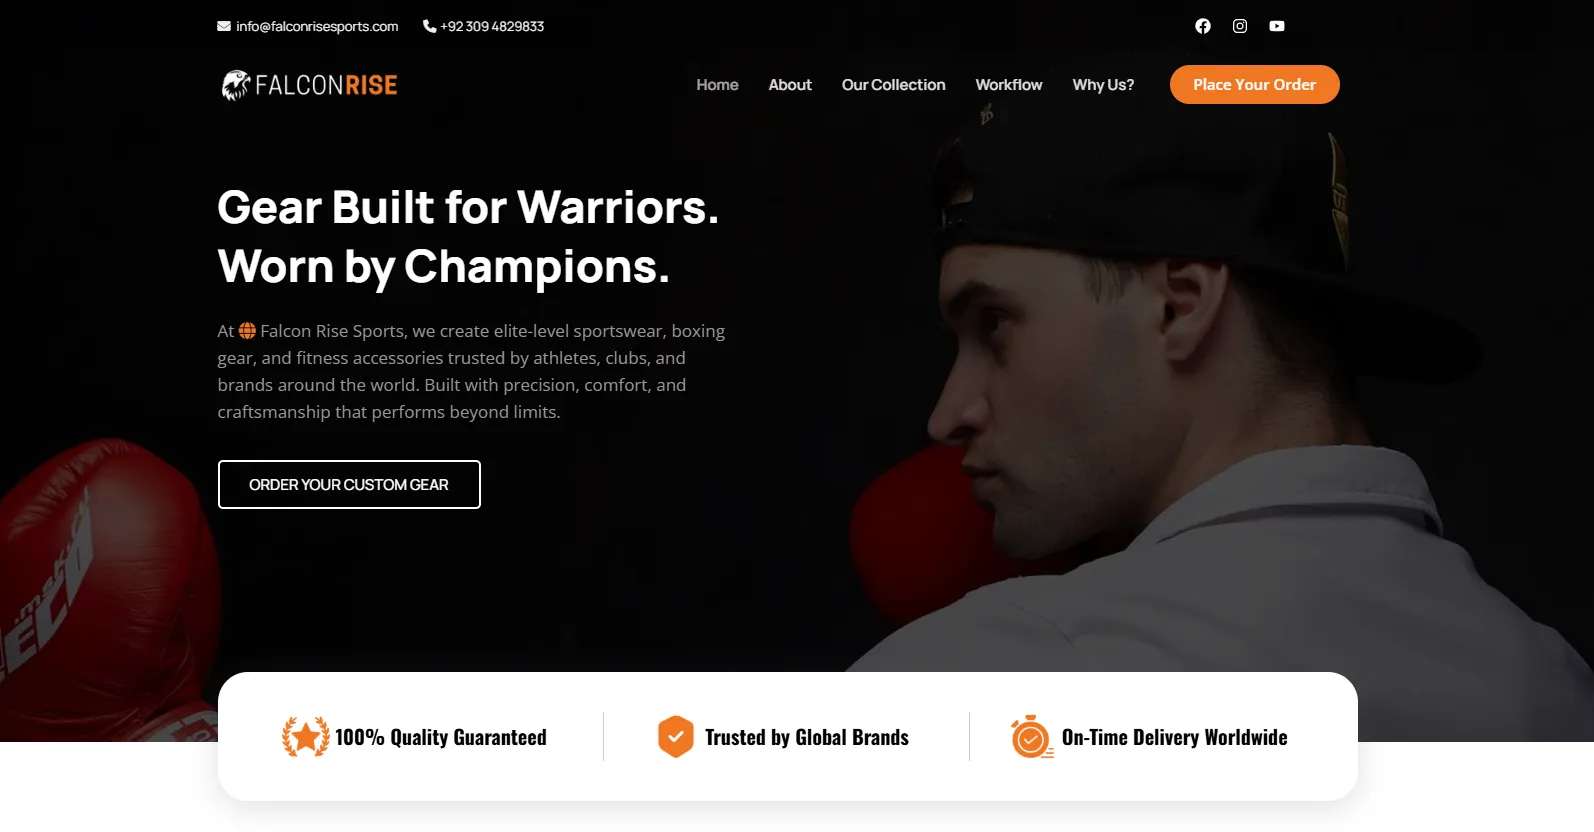Click the orange shield checkmark icon

(x=676, y=737)
